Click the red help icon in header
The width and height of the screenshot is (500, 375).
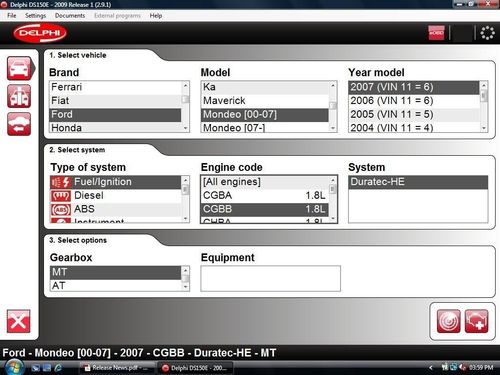click(x=436, y=33)
